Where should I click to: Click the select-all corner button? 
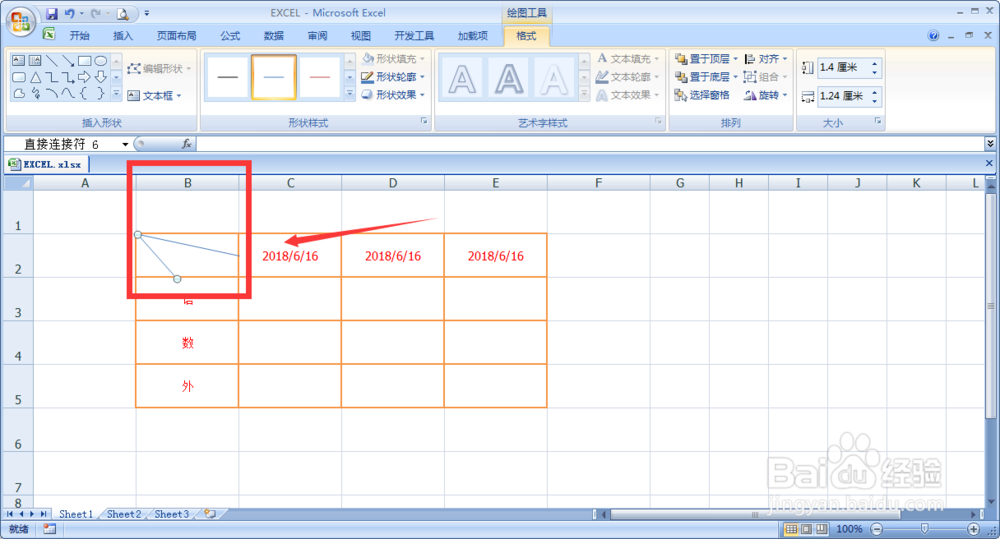pyautogui.click(x=18, y=183)
